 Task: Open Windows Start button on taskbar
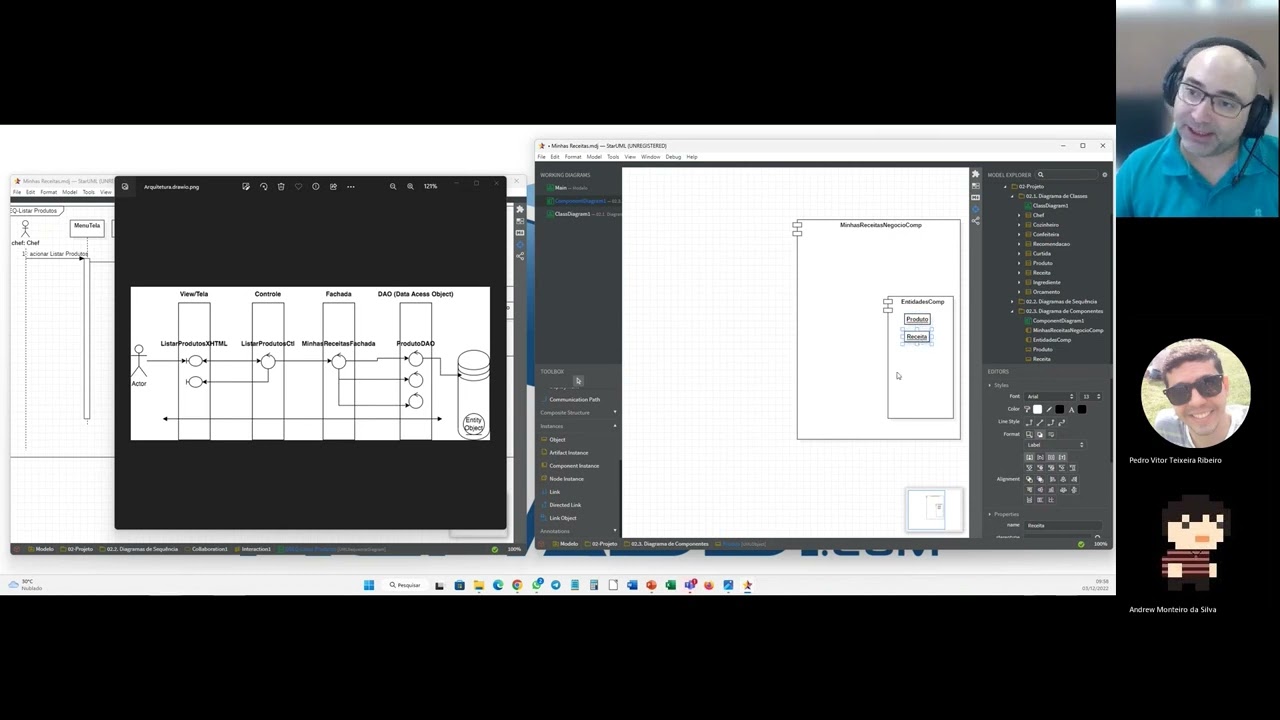369,585
